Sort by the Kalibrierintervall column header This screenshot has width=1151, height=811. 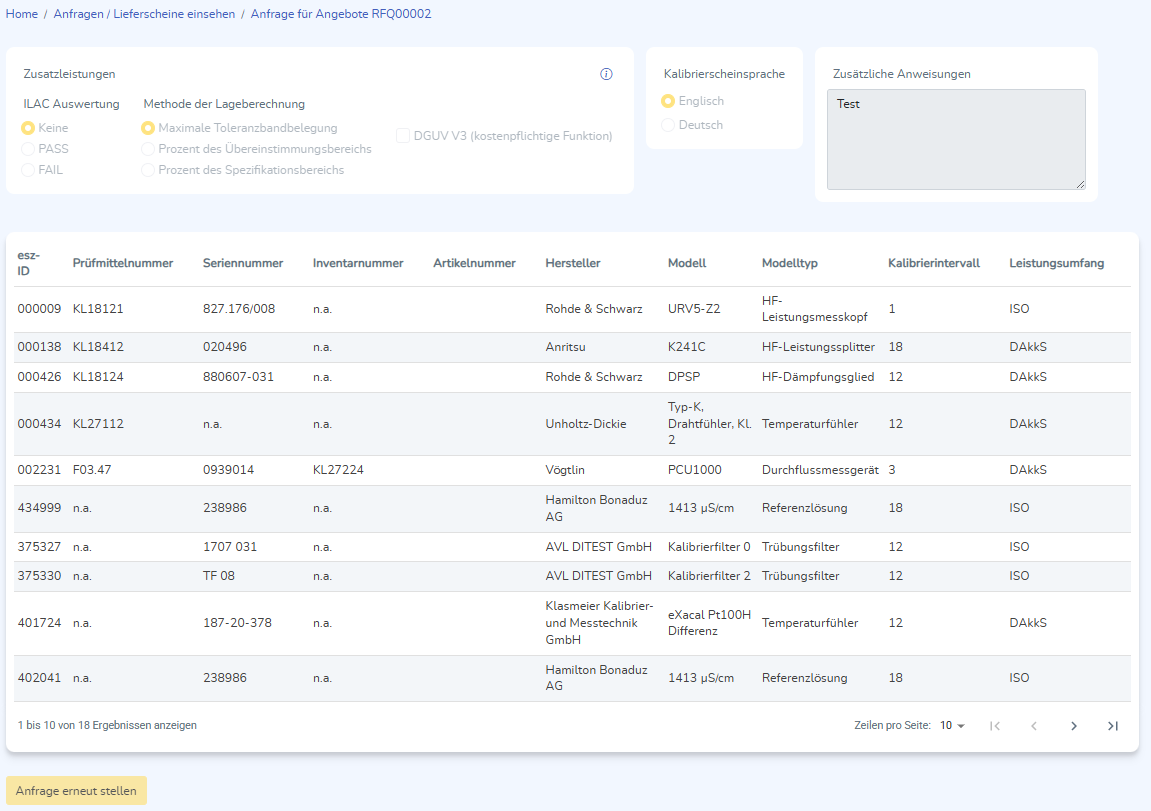coord(933,263)
